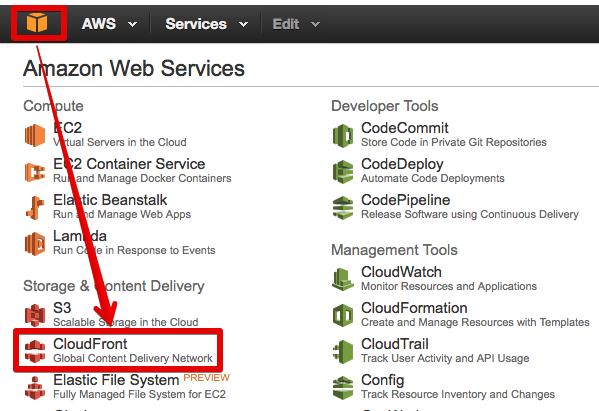The image size is (599, 411).
Task: Click the CloudWatch icon
Action: point(343,279)
